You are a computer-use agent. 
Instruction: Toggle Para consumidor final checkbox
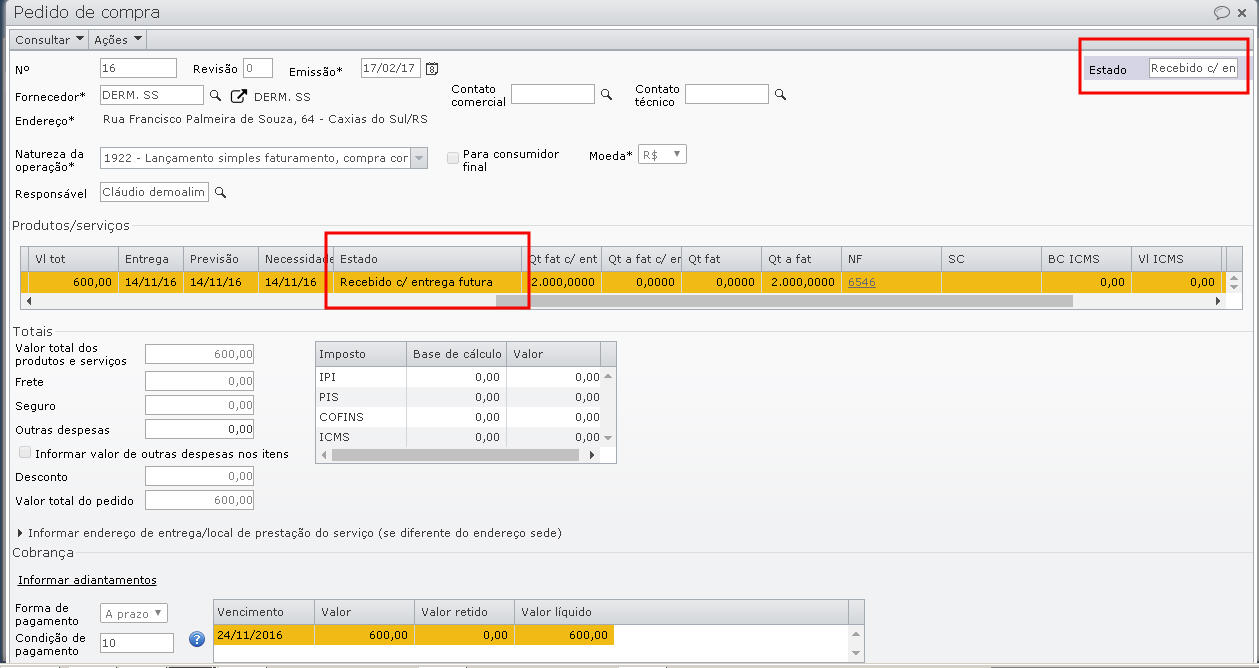(453, 158)
